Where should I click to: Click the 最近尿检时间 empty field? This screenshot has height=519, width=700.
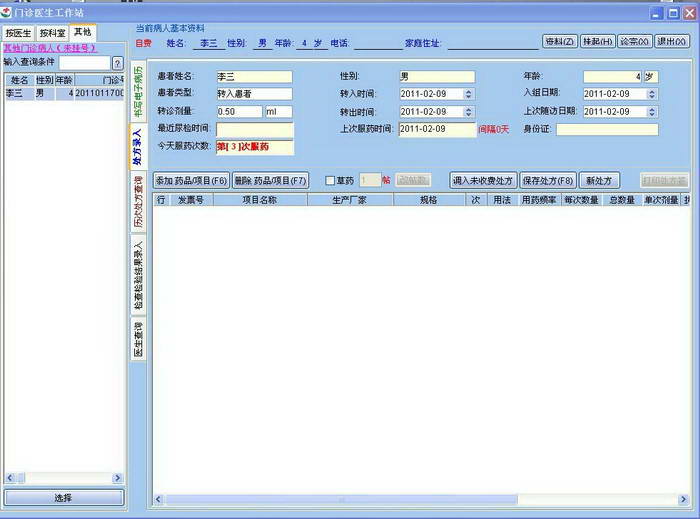click(255, 129)
